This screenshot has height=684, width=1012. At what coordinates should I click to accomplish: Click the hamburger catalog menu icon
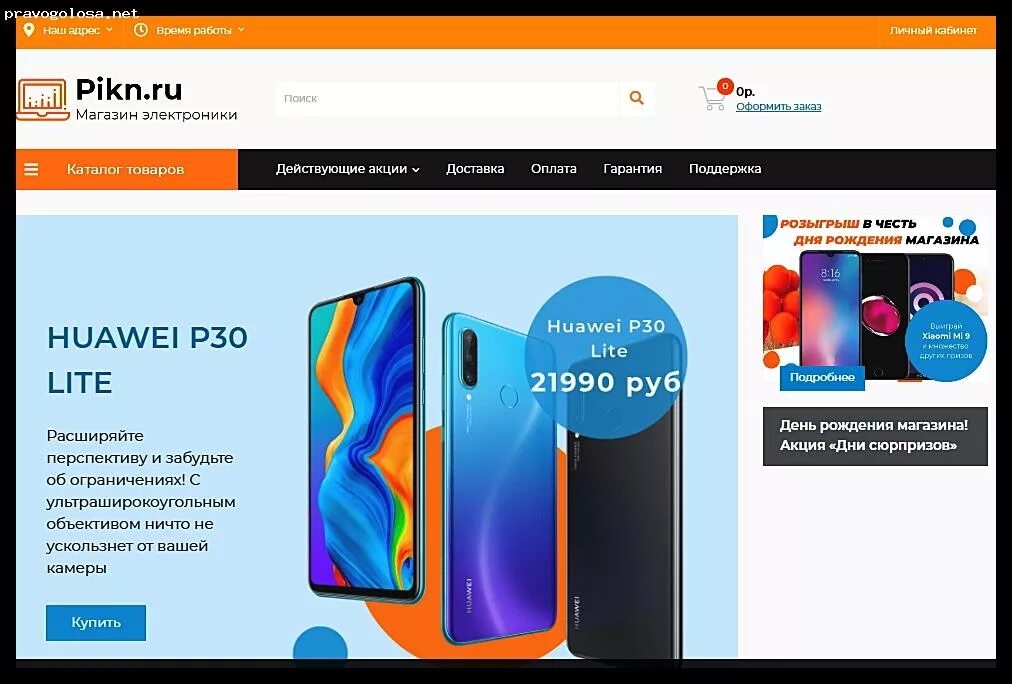click(x=31, y=169)
